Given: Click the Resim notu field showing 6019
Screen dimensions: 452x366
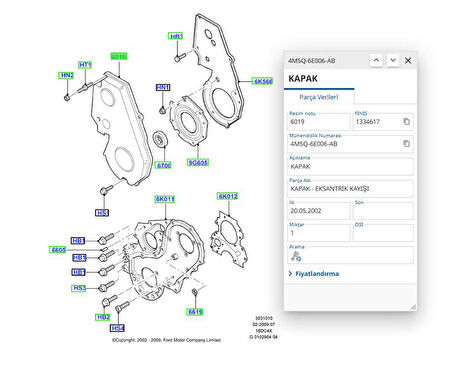Looking at the screenshot, I should 319,122.
